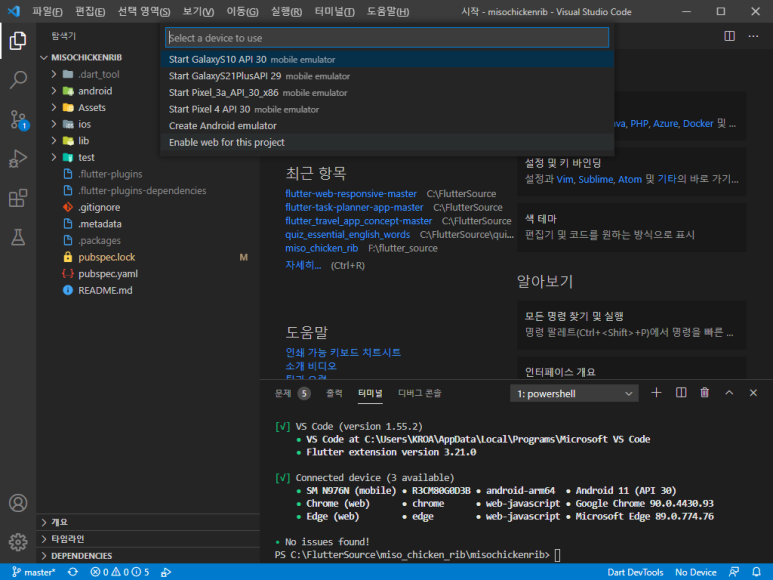Focus the Select a device input field

[x=387, y=38]
